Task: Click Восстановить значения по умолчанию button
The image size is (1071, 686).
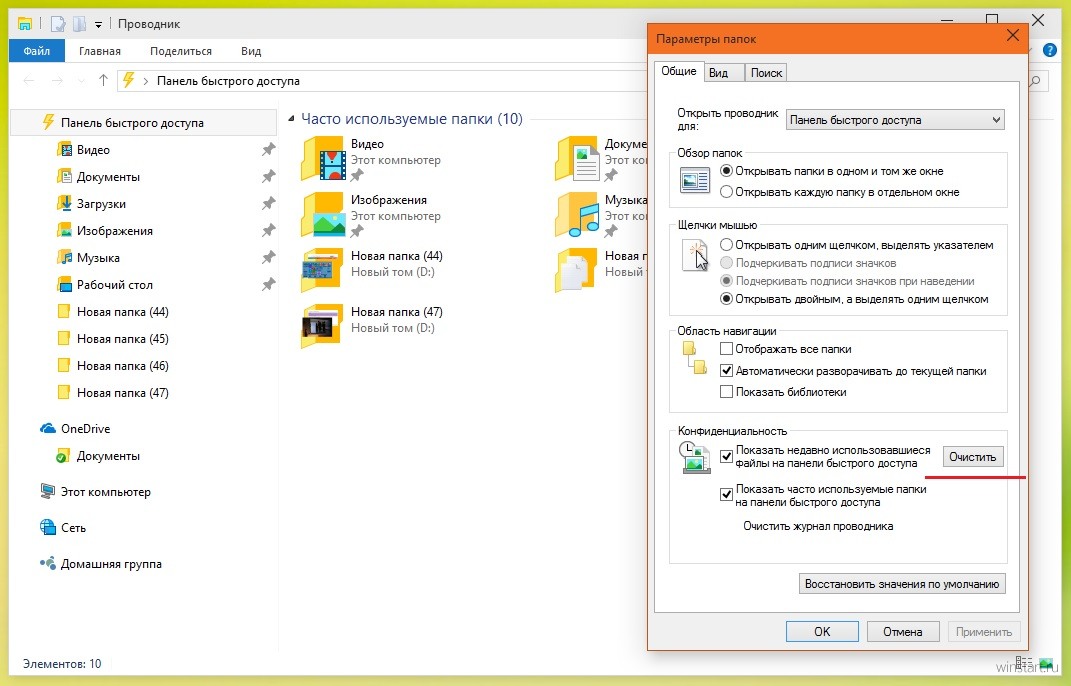Action: click(x=902, y=584)
